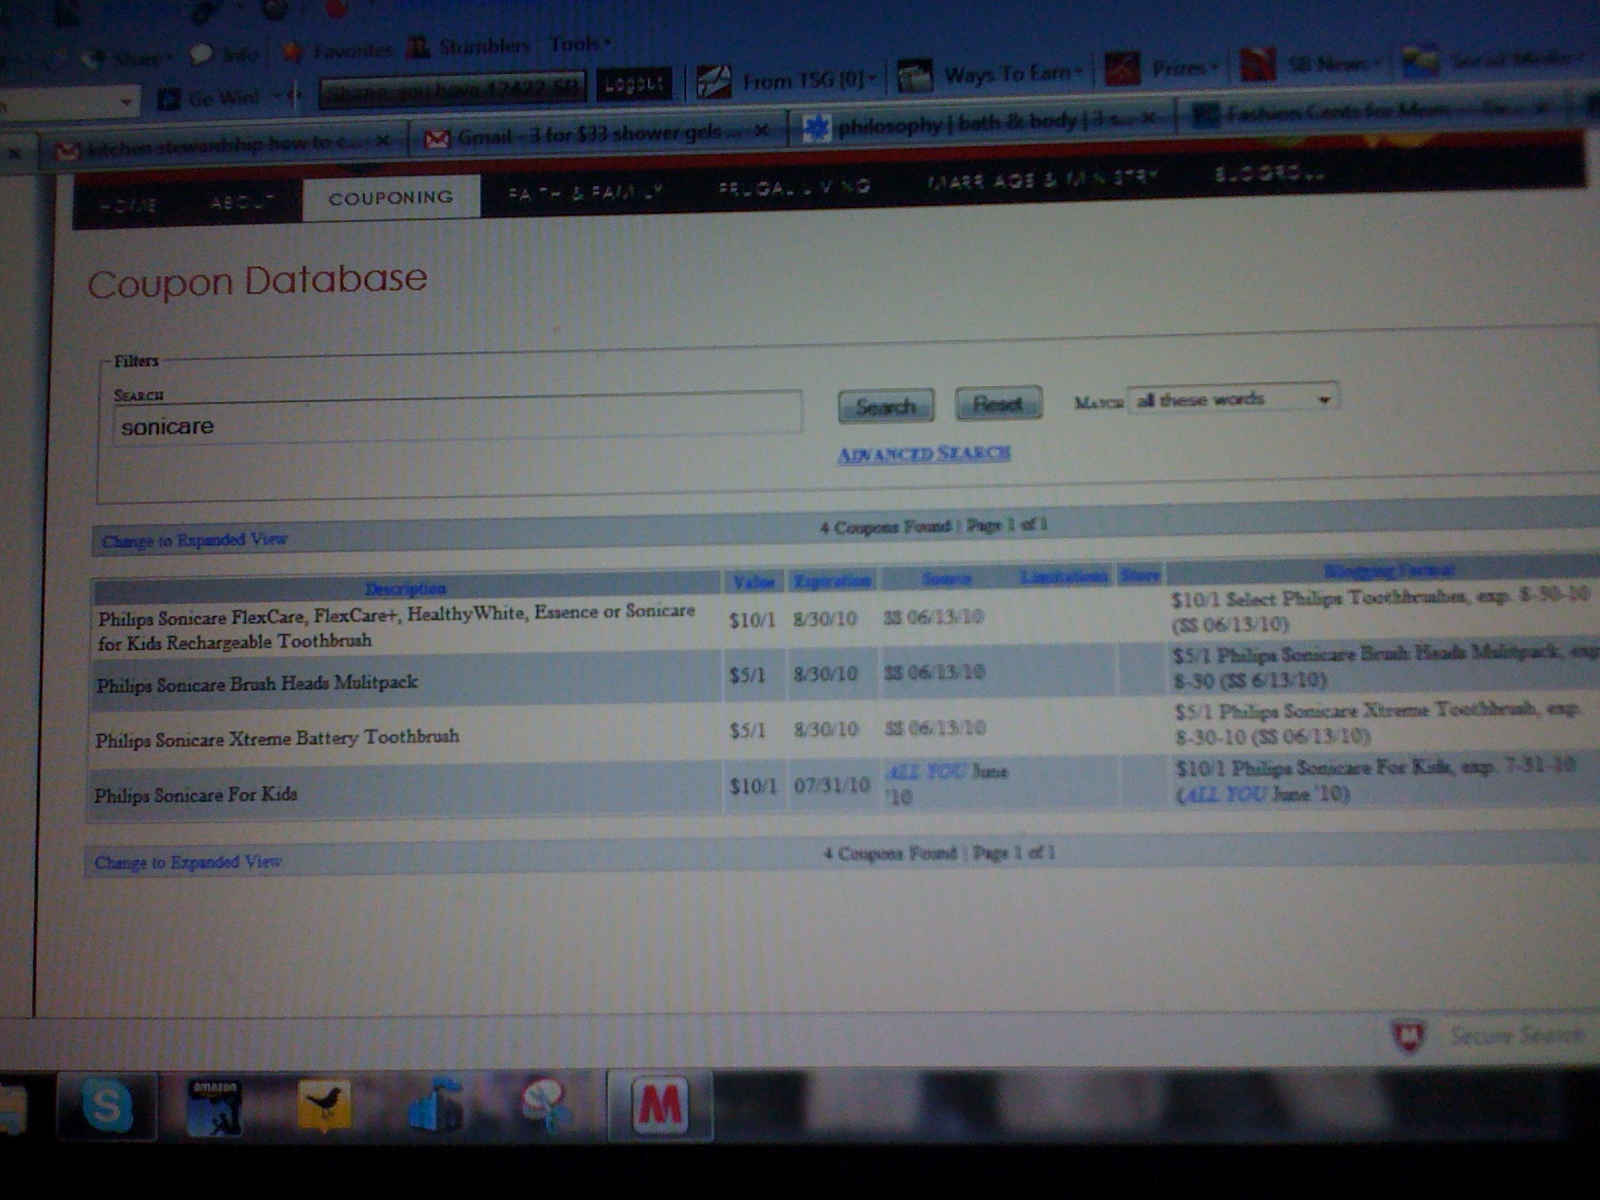The image size is (1600, 1200).
Task: Click the From TSG envelope icon
Action: click(x=714, y=81)
